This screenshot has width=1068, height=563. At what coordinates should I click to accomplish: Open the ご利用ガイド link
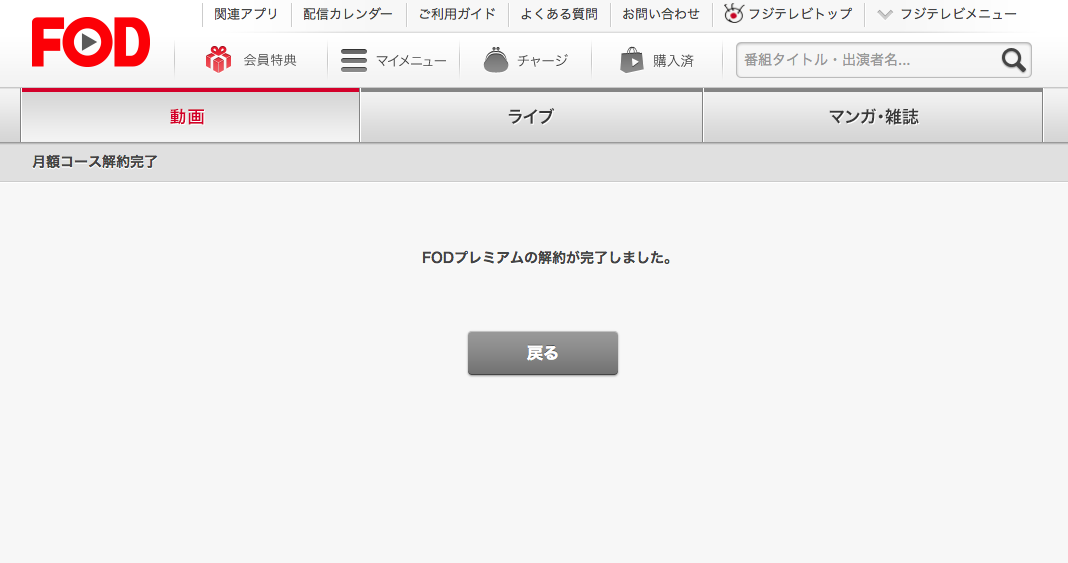click(x=457, y=14)
